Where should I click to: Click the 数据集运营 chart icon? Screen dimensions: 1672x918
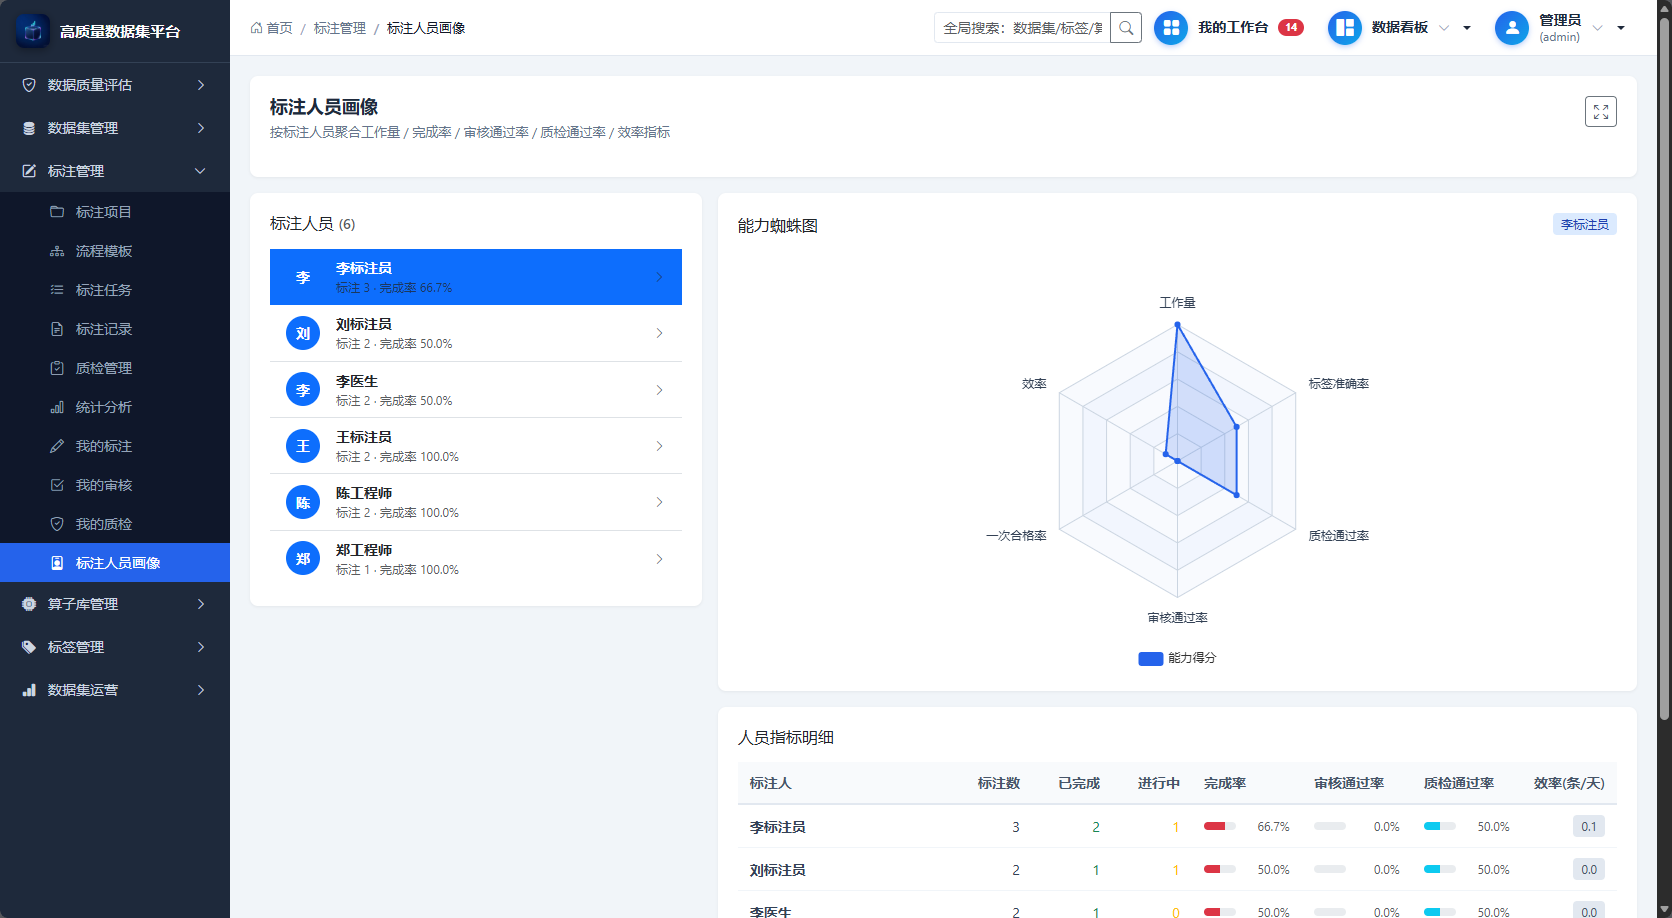[x=29, y=690]
